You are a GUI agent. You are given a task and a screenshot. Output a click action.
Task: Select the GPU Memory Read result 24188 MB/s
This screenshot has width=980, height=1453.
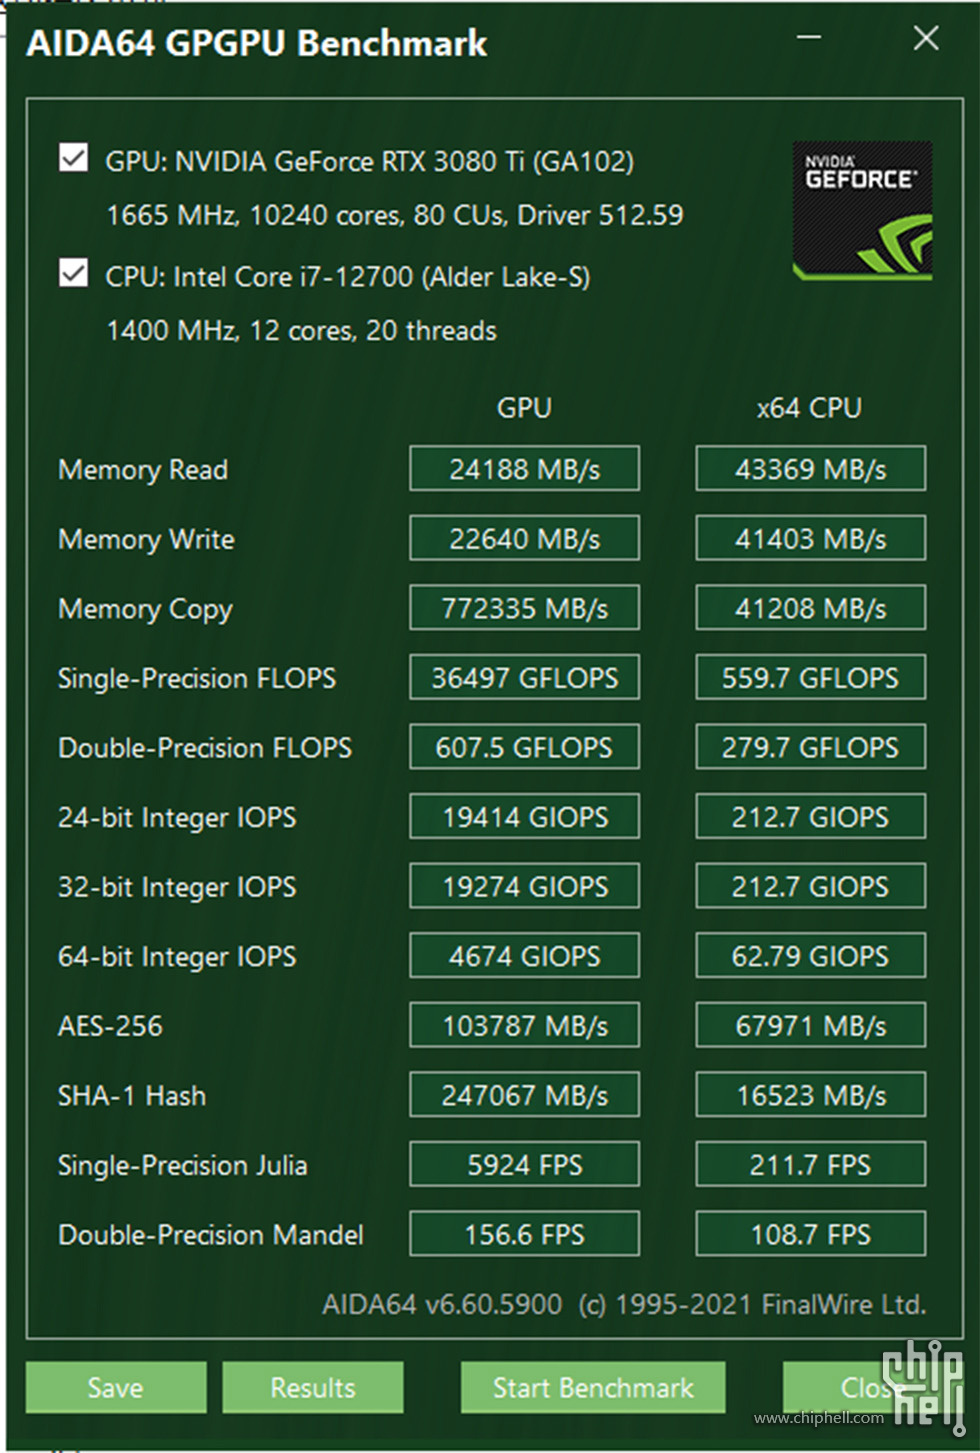click(524, 469)
